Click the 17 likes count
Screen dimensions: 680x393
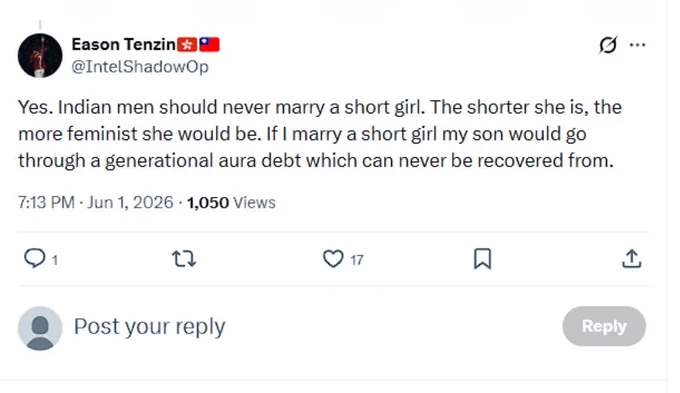coord(357,260)
